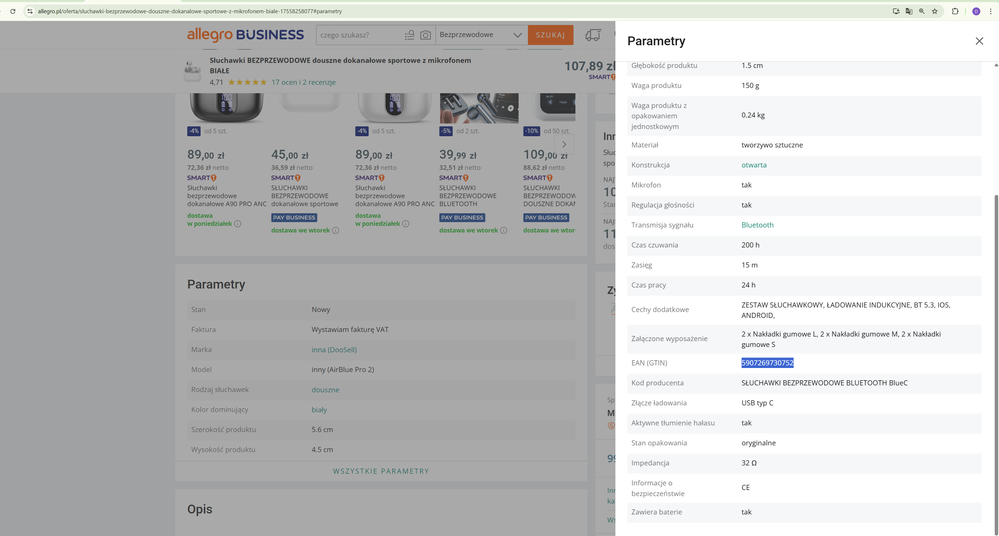Show next products with carousel arrow
The width and height of the screenshot is (999, 536).
tap(564, 145)
